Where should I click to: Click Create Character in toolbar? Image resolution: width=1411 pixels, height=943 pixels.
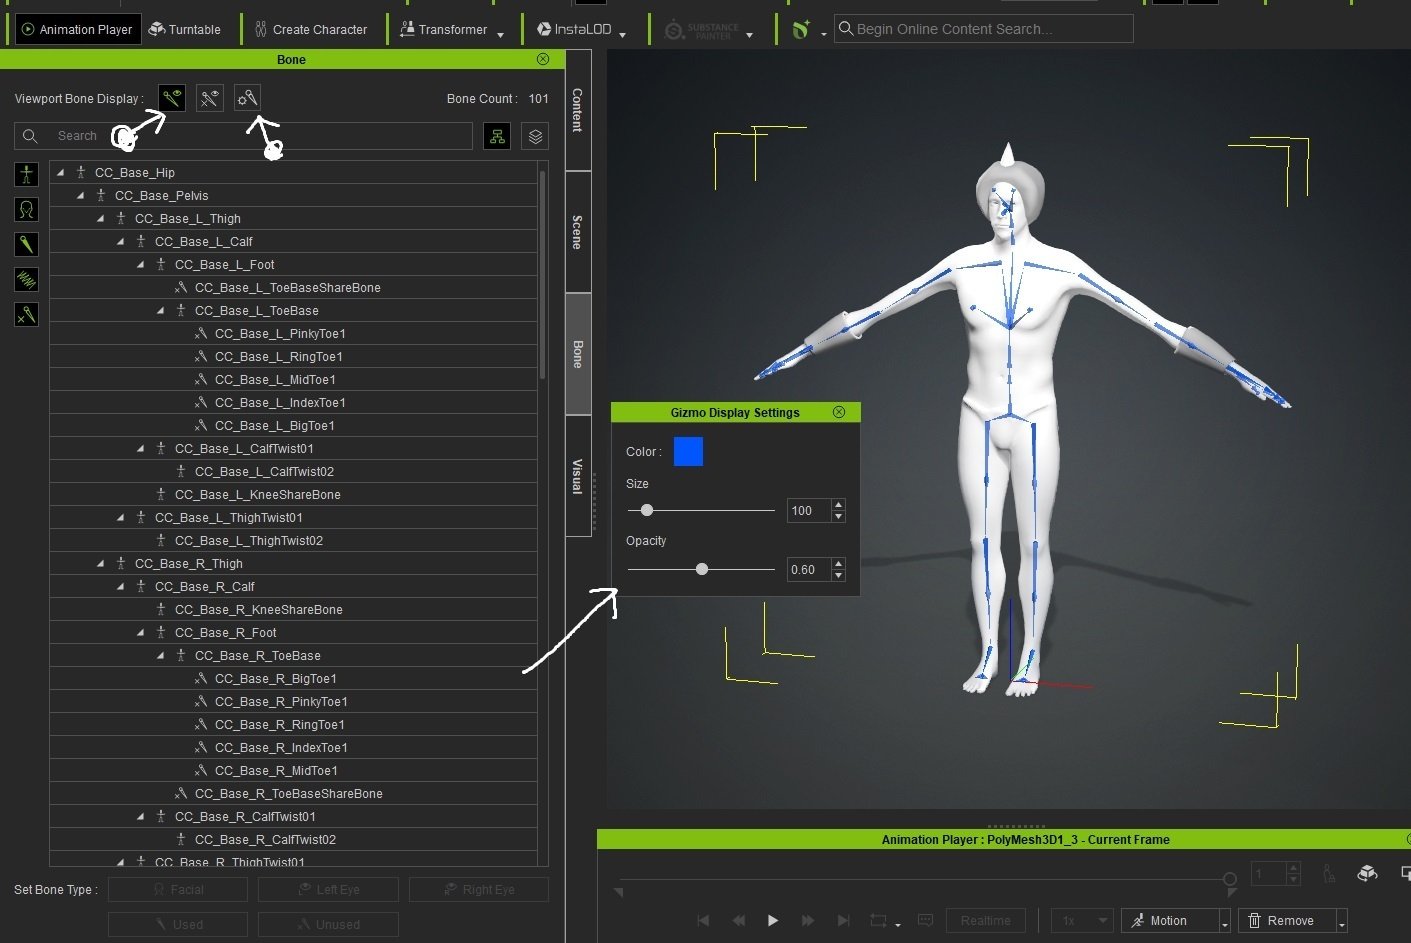[311, 29]
